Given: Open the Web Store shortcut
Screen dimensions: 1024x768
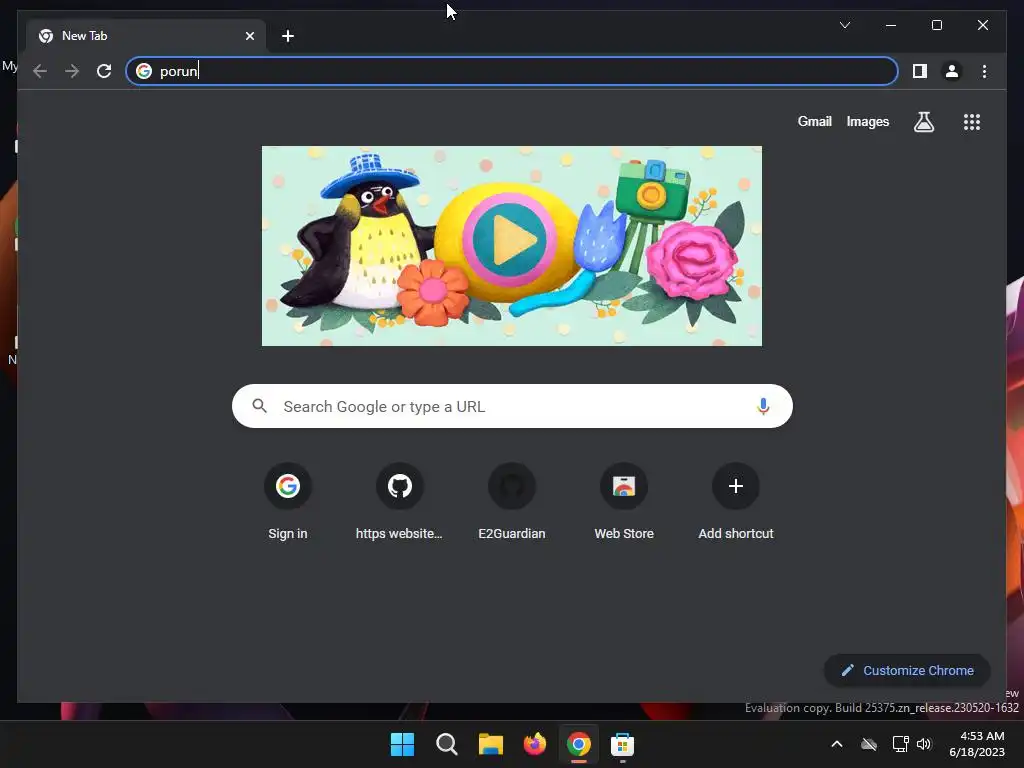Looking at the screenshot, I should click(624, 502).
